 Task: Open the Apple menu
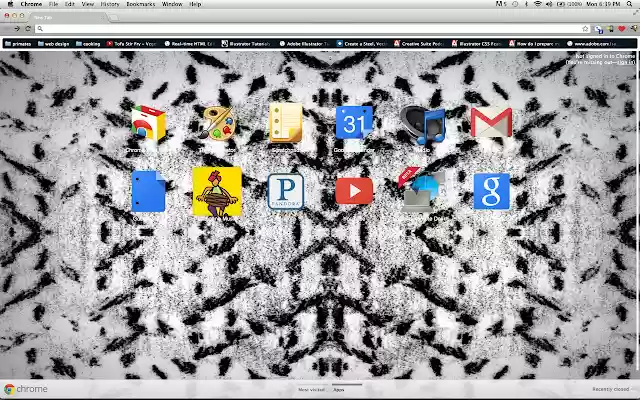[x=11, y=4]
